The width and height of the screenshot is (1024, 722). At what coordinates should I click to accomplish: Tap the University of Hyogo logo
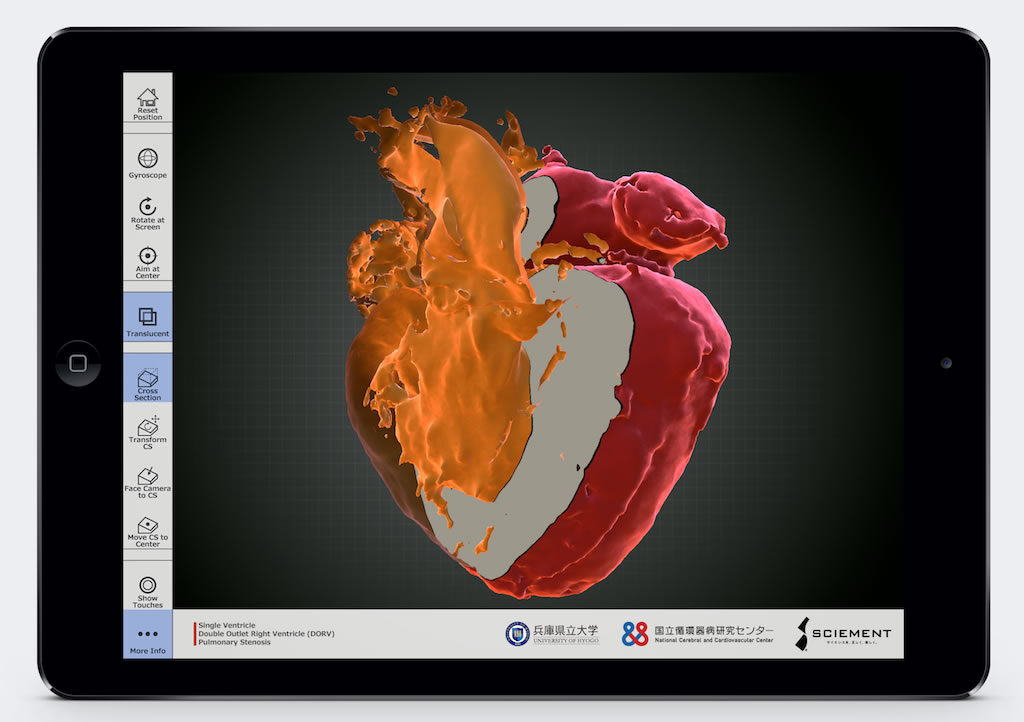click(552, 634)
